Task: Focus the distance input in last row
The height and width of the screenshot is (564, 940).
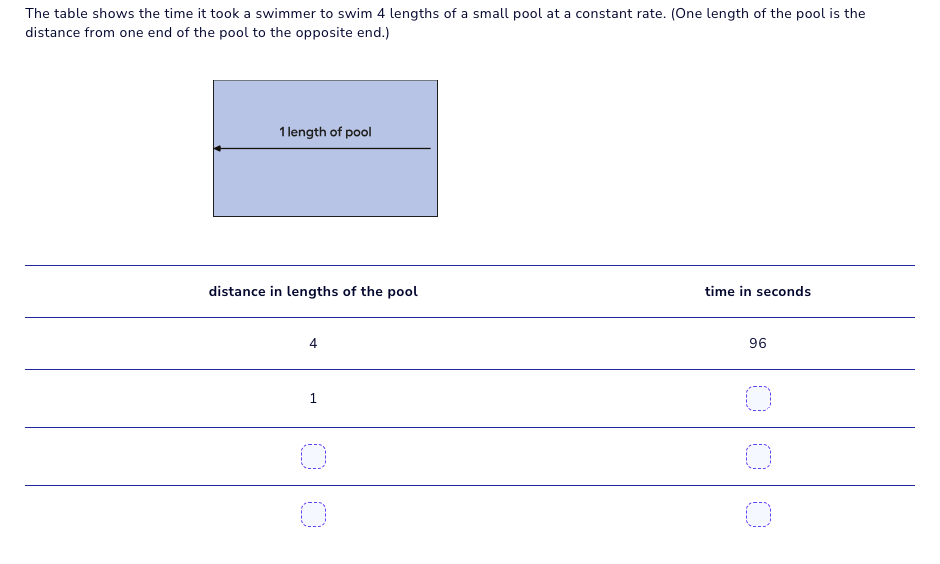Action: pos(313,515)
